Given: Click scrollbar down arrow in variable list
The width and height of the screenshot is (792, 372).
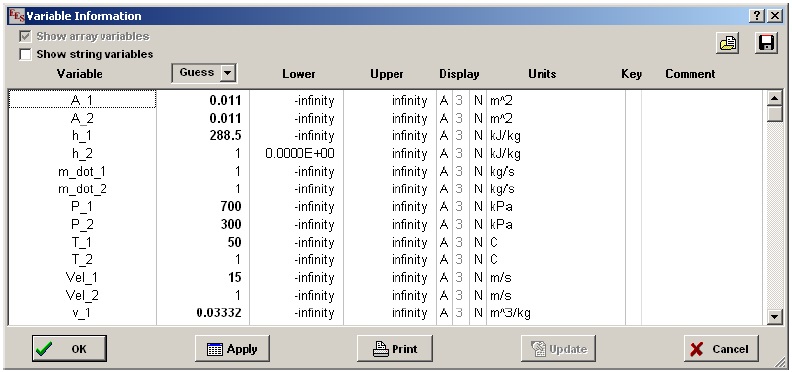Looking at the screenshot, I should coord(774,317).
